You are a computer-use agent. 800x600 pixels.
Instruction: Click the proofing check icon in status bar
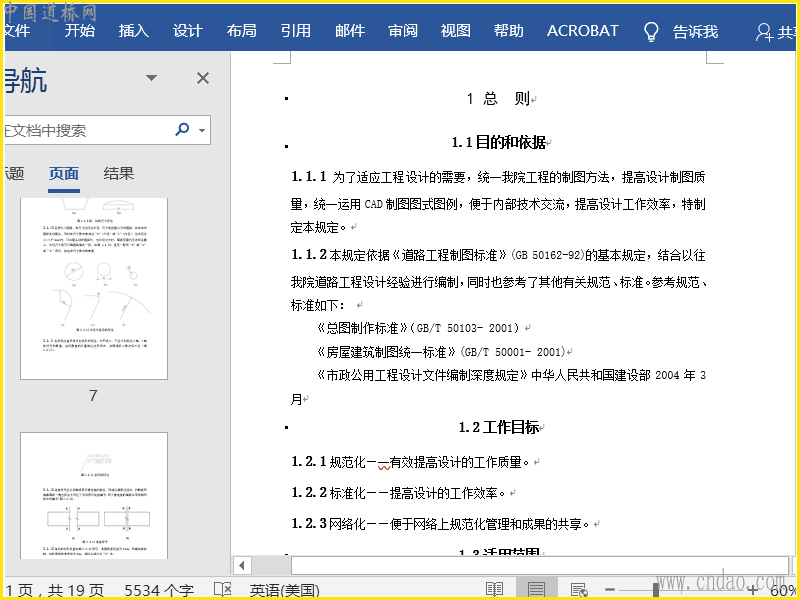223,590
